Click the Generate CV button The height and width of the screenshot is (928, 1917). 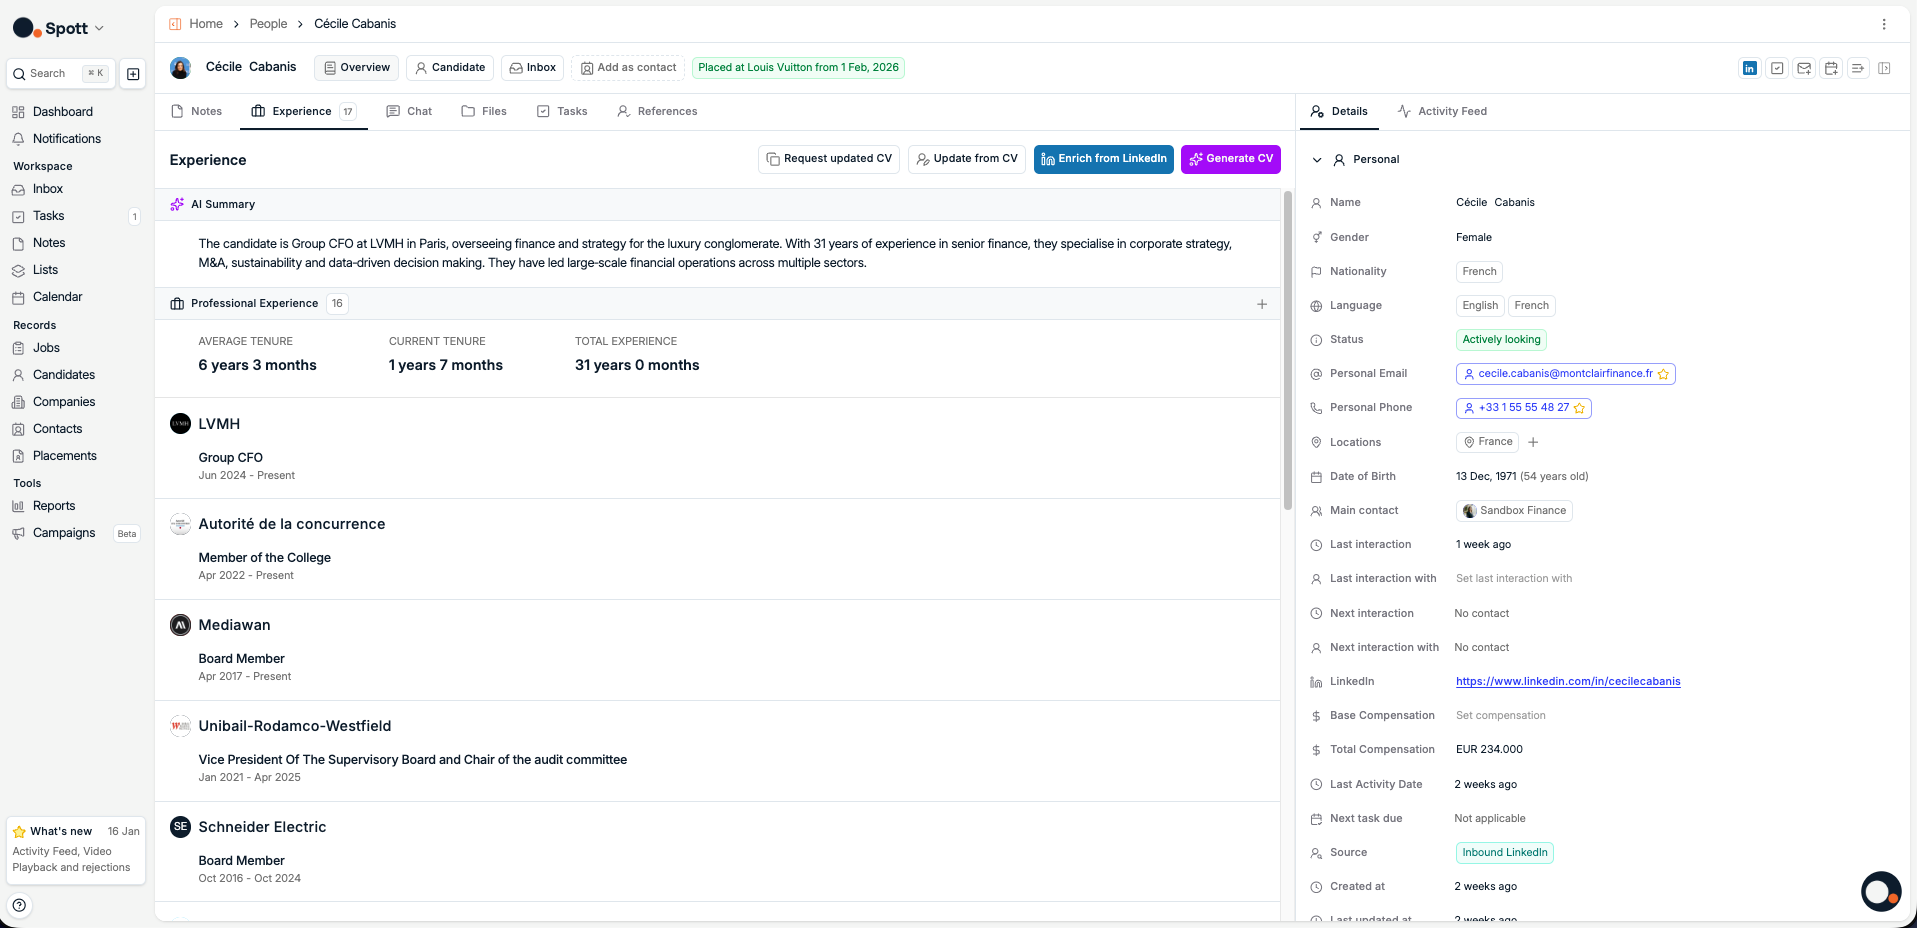[1230, 159]
